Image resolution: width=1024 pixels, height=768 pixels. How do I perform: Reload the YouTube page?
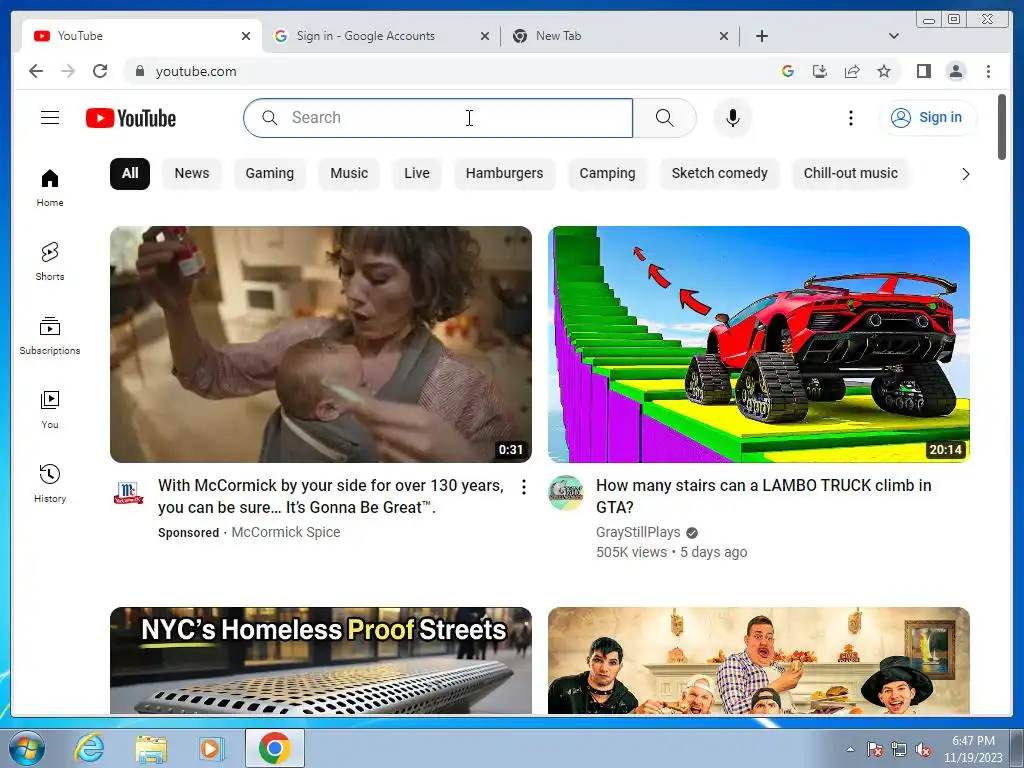pyautogui.click(x=100, y=71)
